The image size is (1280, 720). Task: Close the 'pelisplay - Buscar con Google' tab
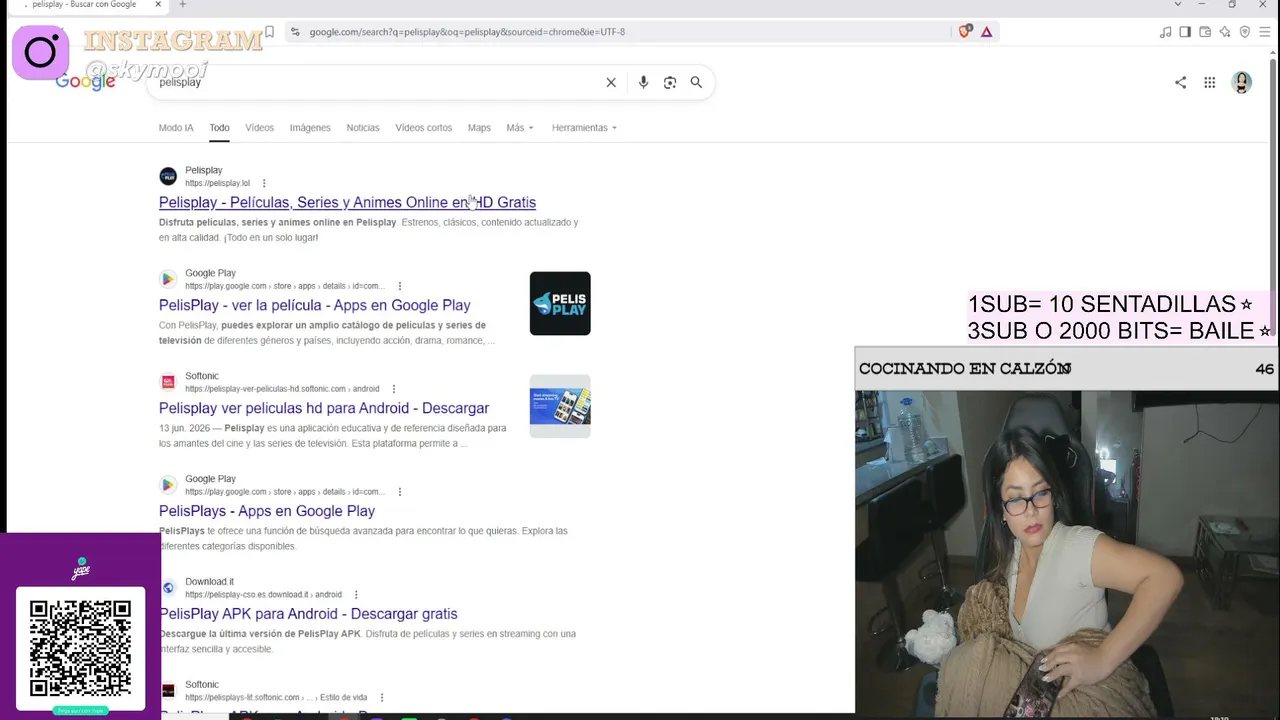click(x=158, y=5)
